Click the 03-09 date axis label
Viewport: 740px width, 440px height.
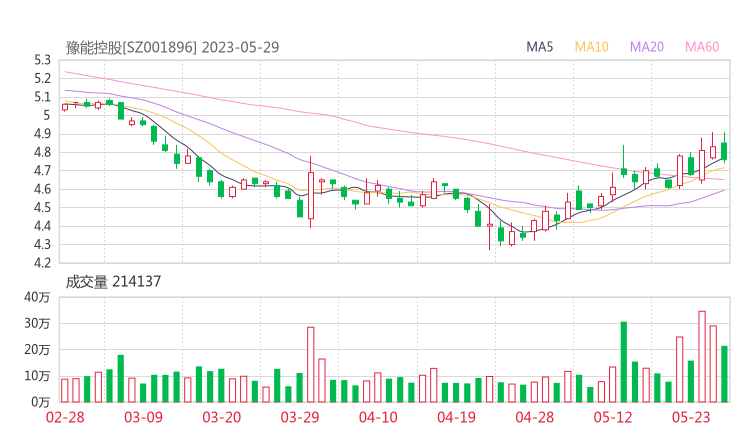(143, 417)
